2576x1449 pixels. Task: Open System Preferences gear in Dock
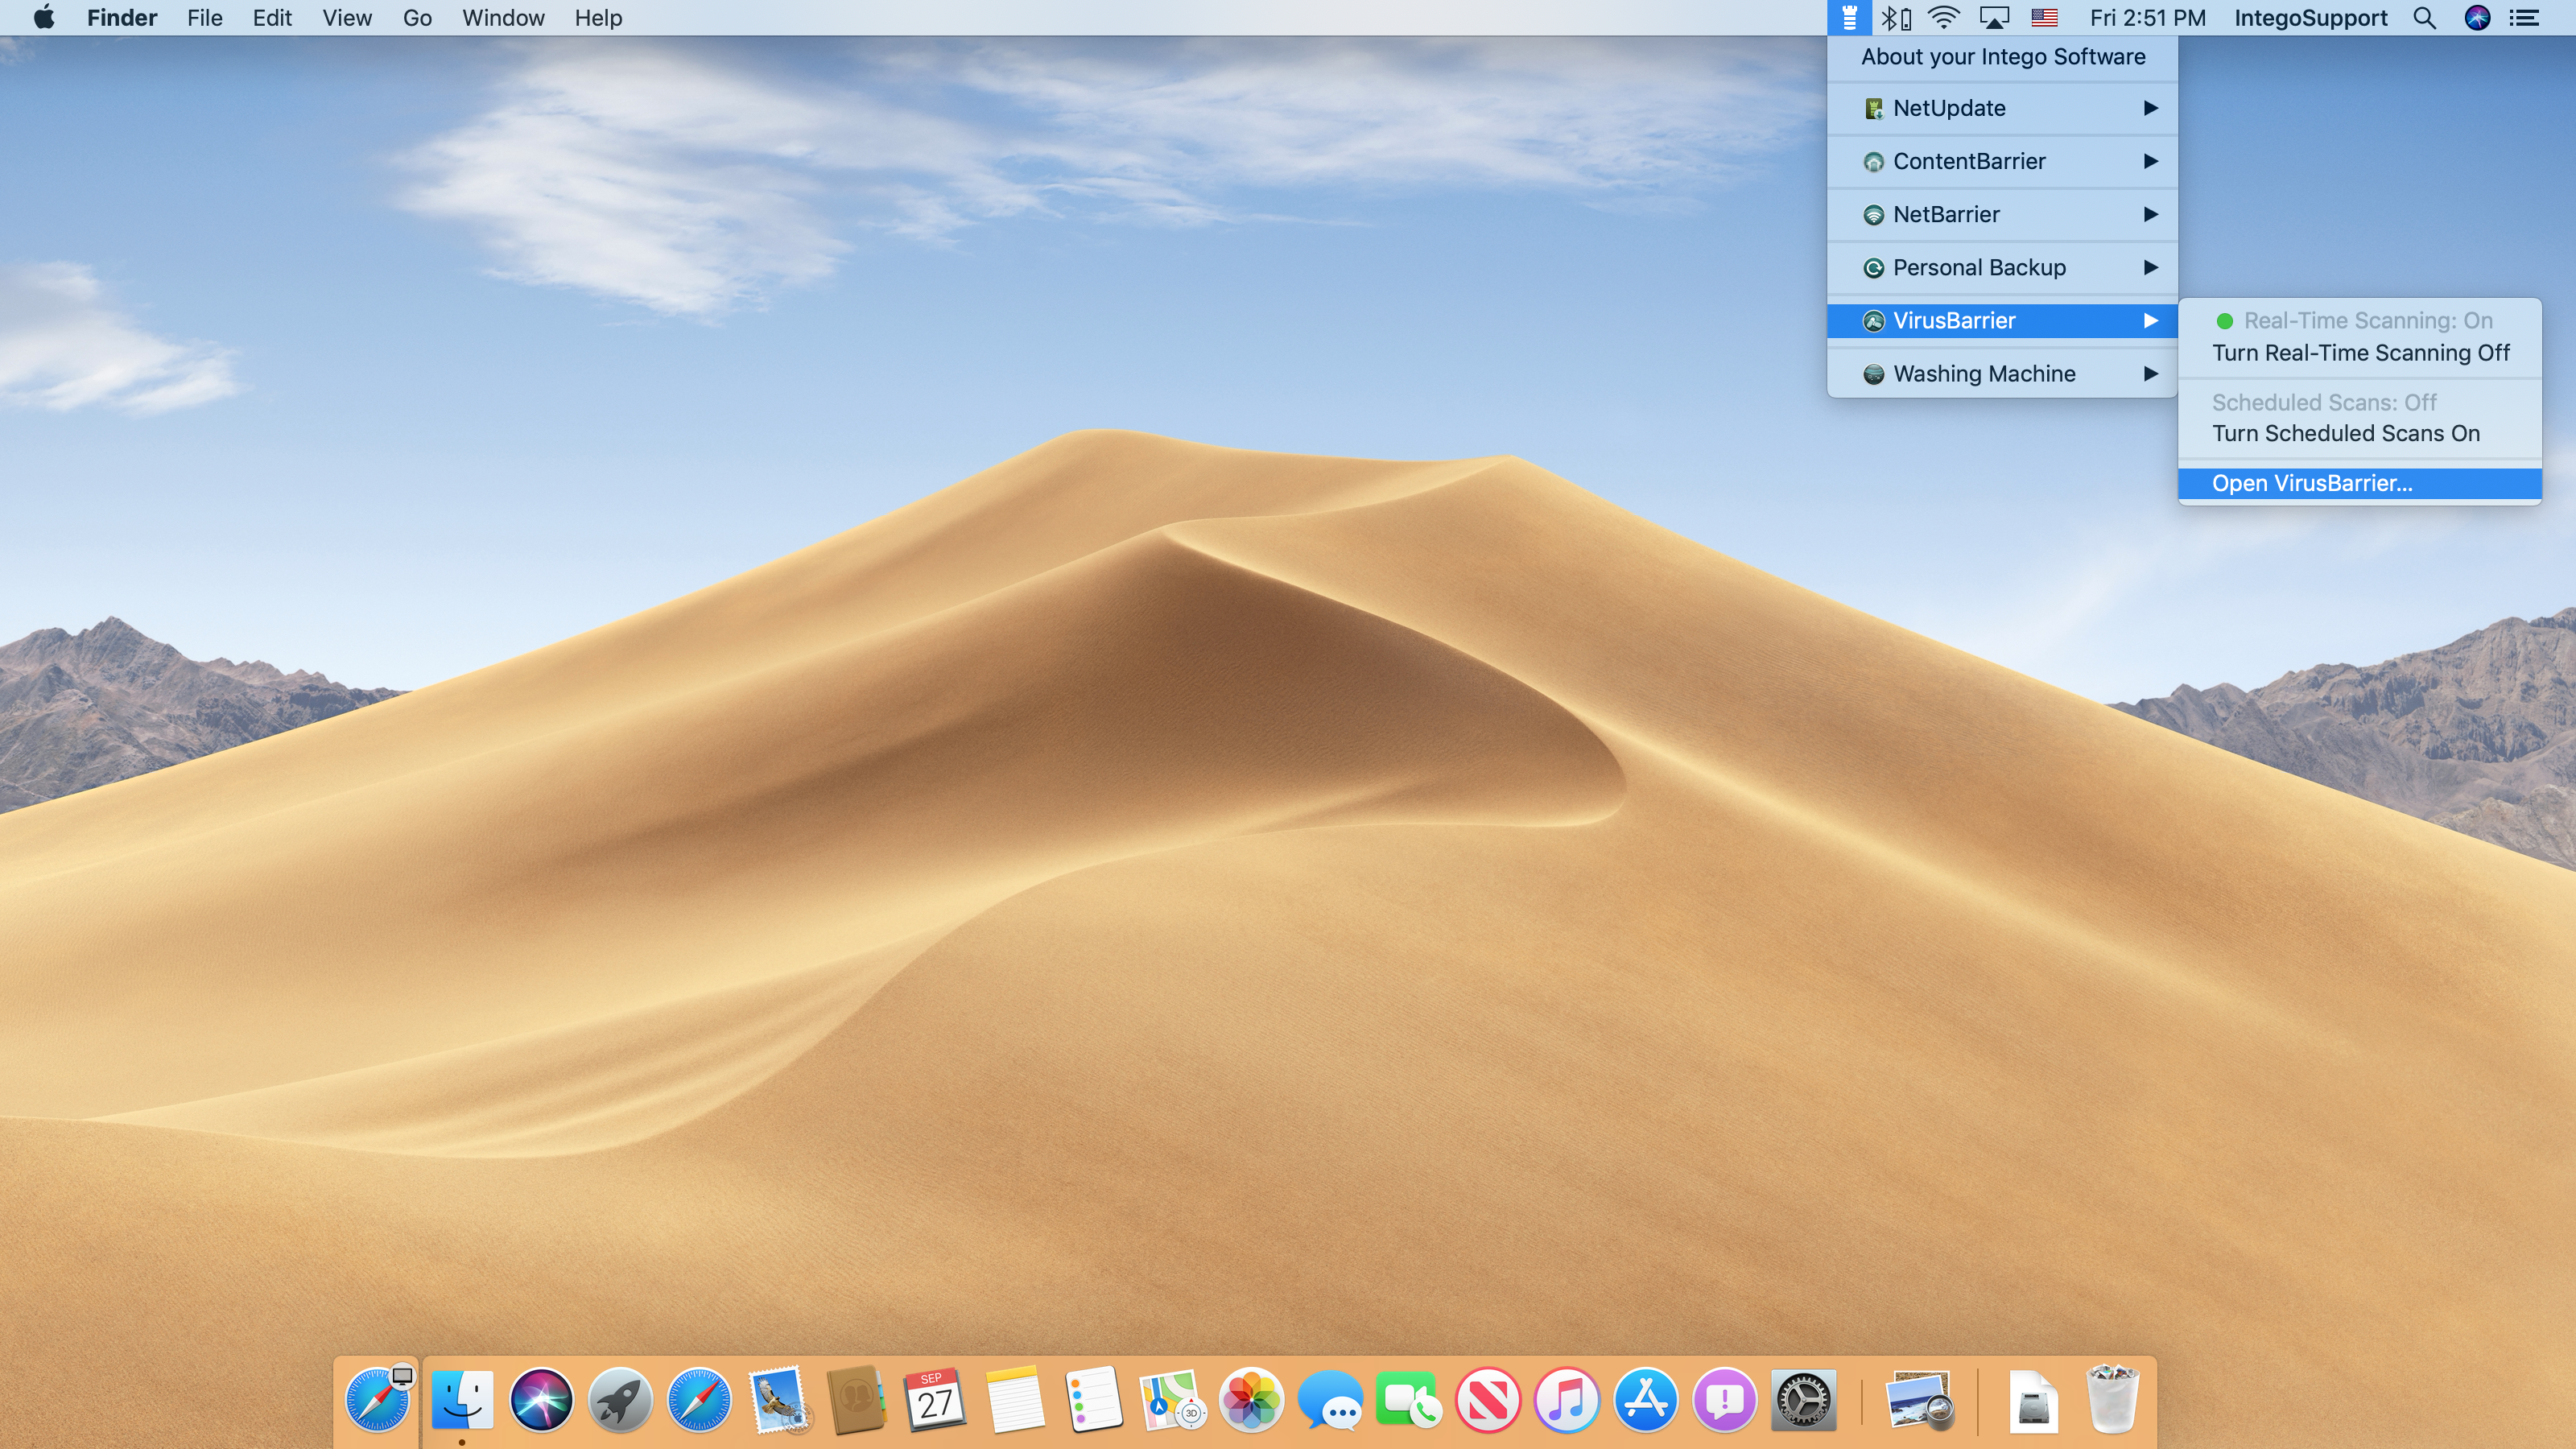pos(1804,1399)
